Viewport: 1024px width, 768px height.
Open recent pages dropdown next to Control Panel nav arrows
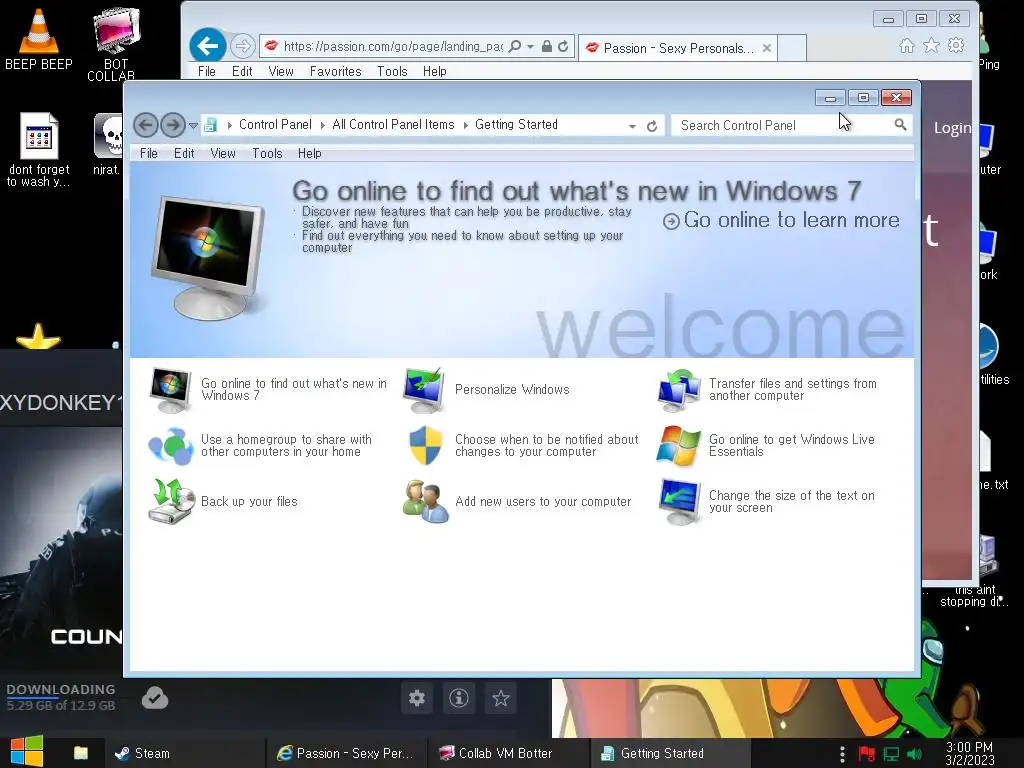(193, 125)
